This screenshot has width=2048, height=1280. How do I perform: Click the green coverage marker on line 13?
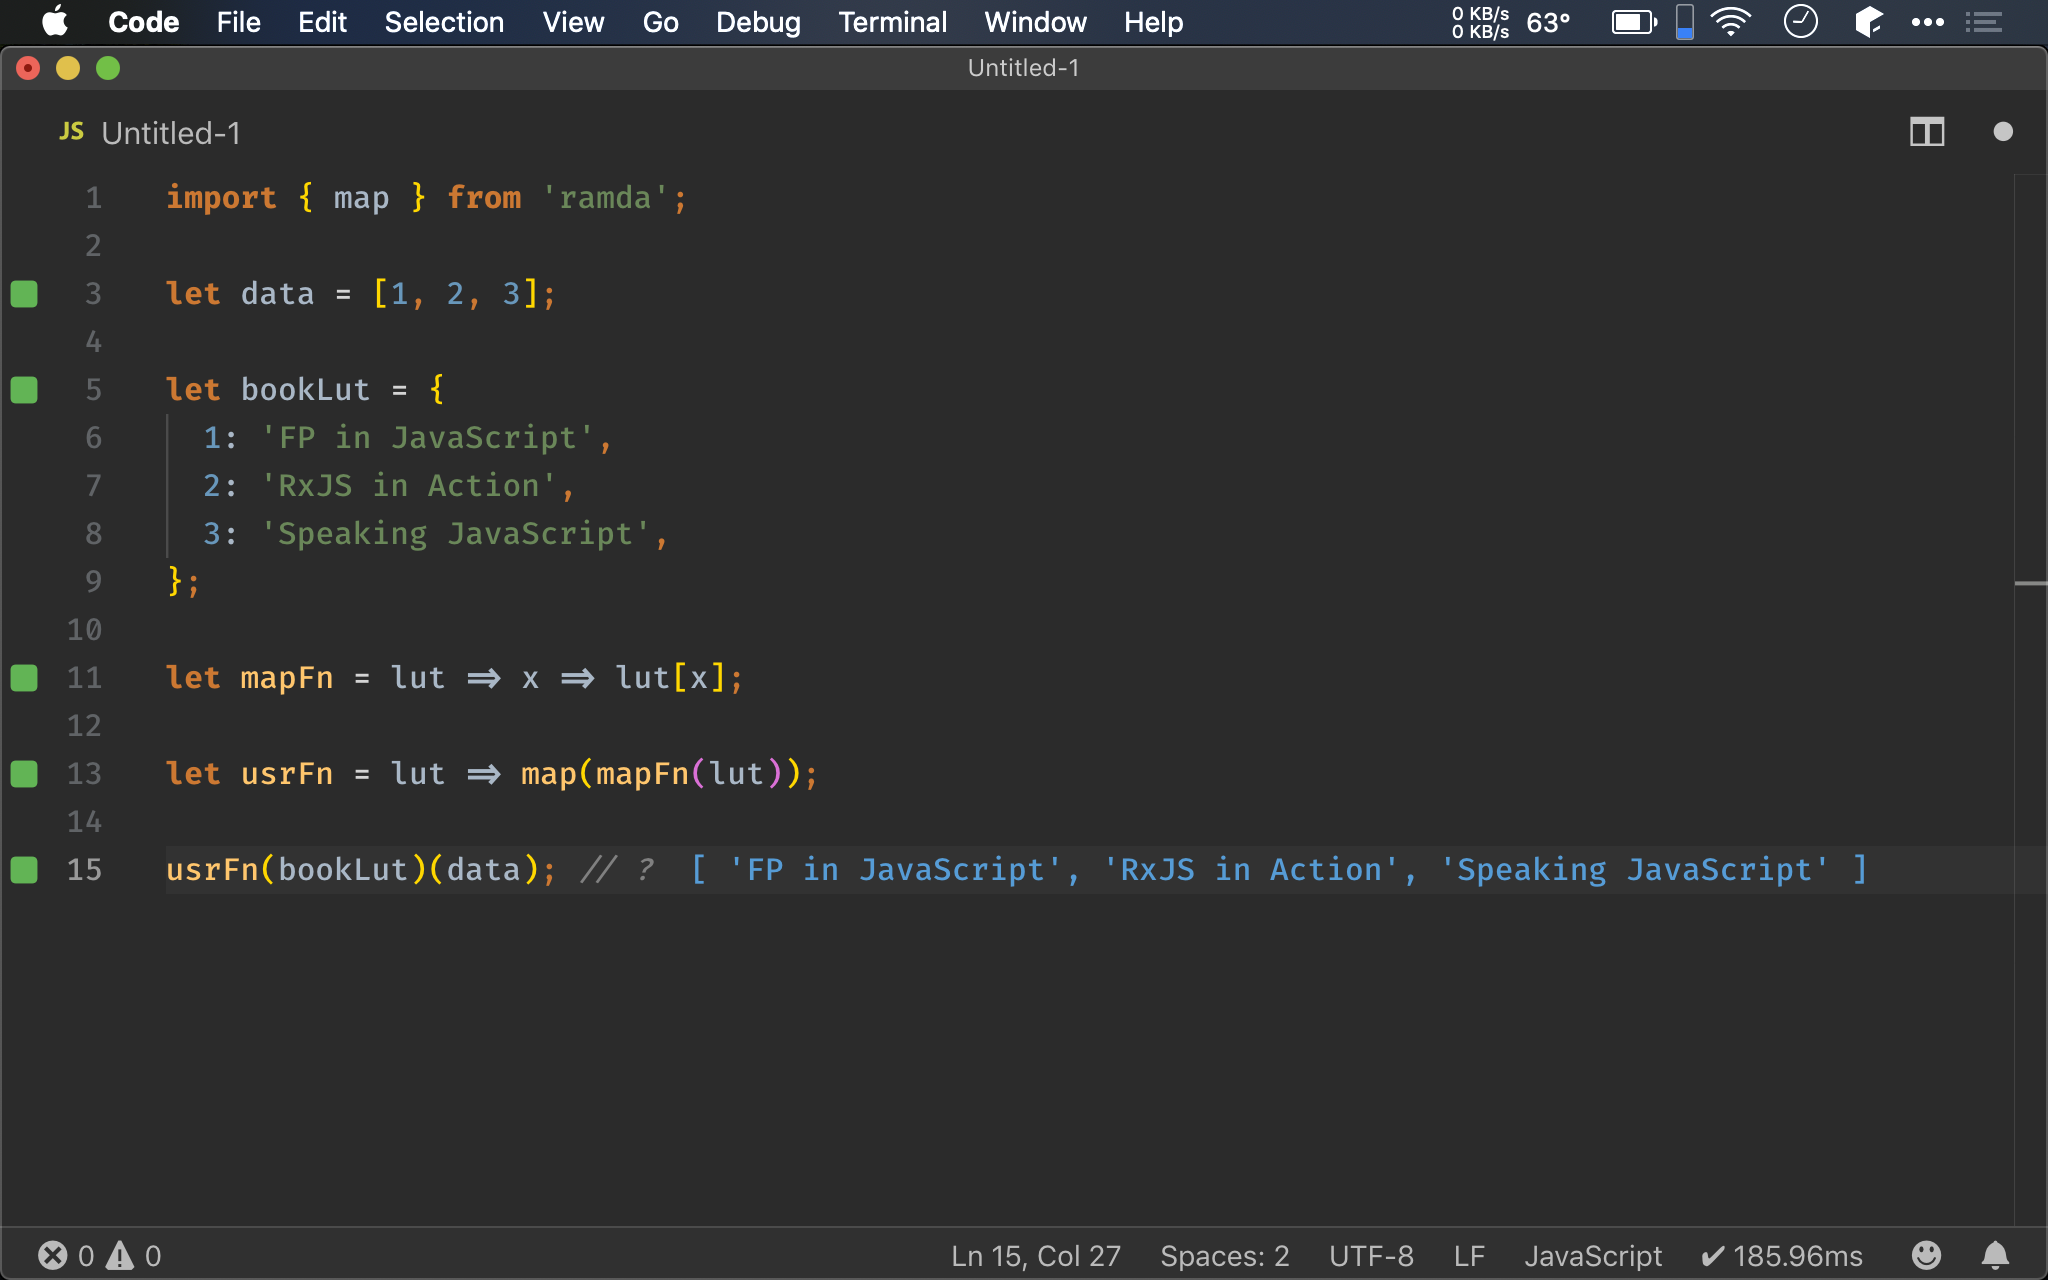(24, 774)
